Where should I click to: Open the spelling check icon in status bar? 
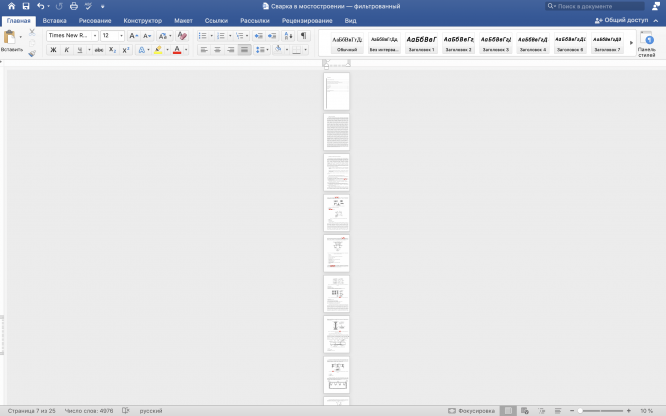pyautogui.click(x=126, y=410)
